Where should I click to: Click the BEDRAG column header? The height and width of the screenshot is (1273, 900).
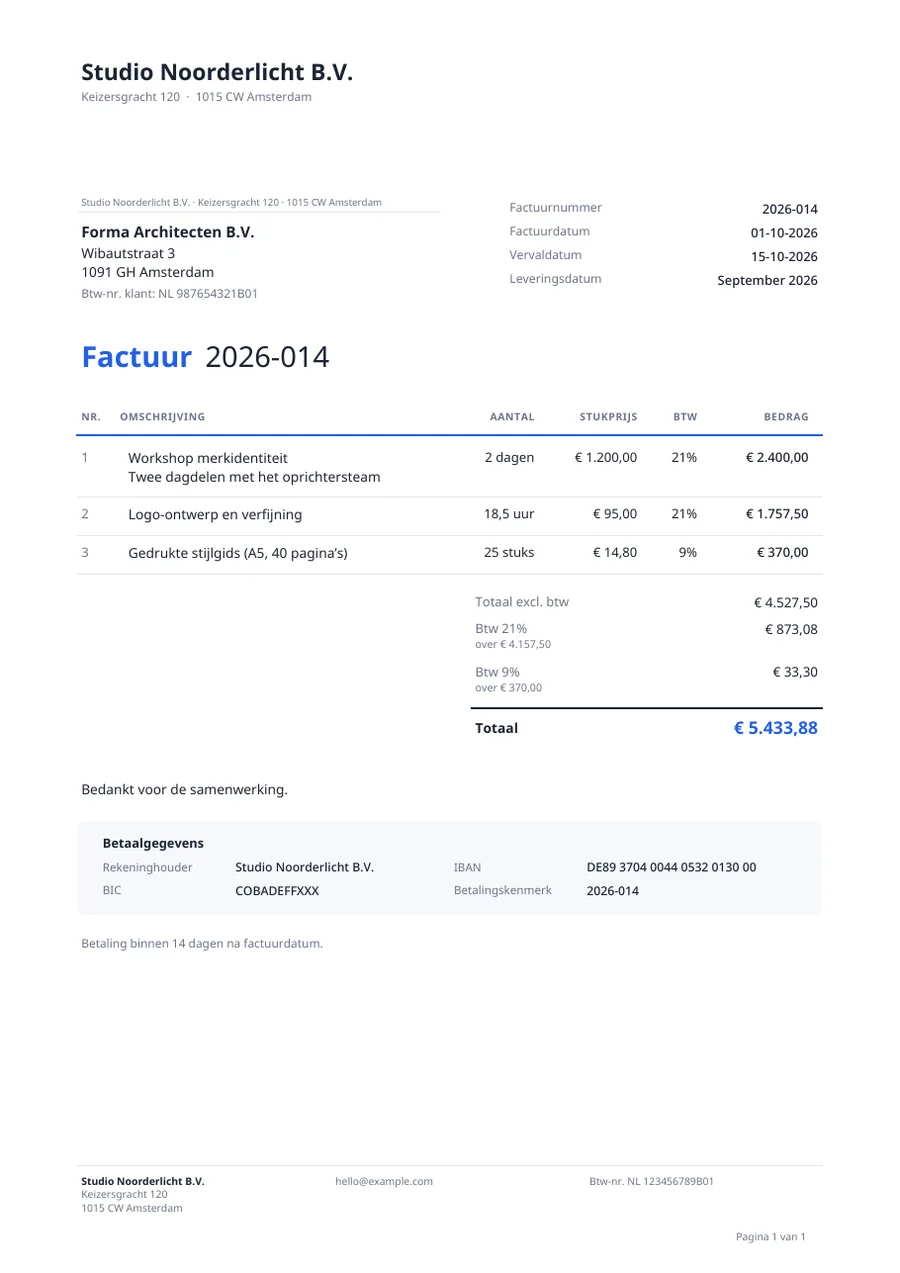coord(786,417)
